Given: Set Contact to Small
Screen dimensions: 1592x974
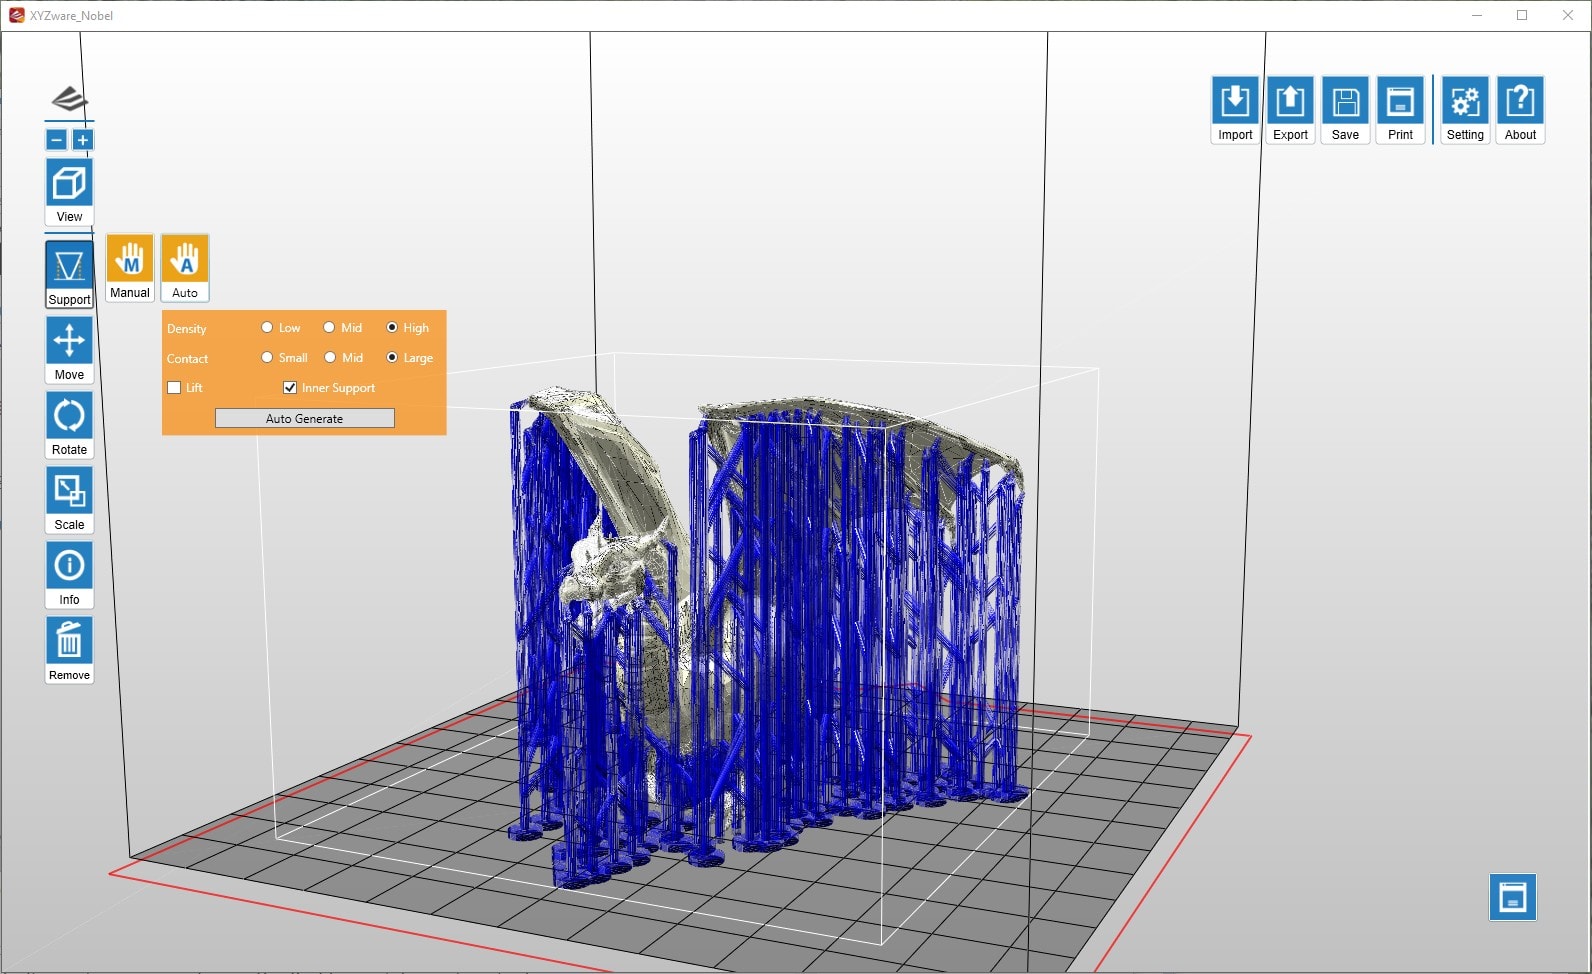Looking at the screenshot, I should point(267,357).
